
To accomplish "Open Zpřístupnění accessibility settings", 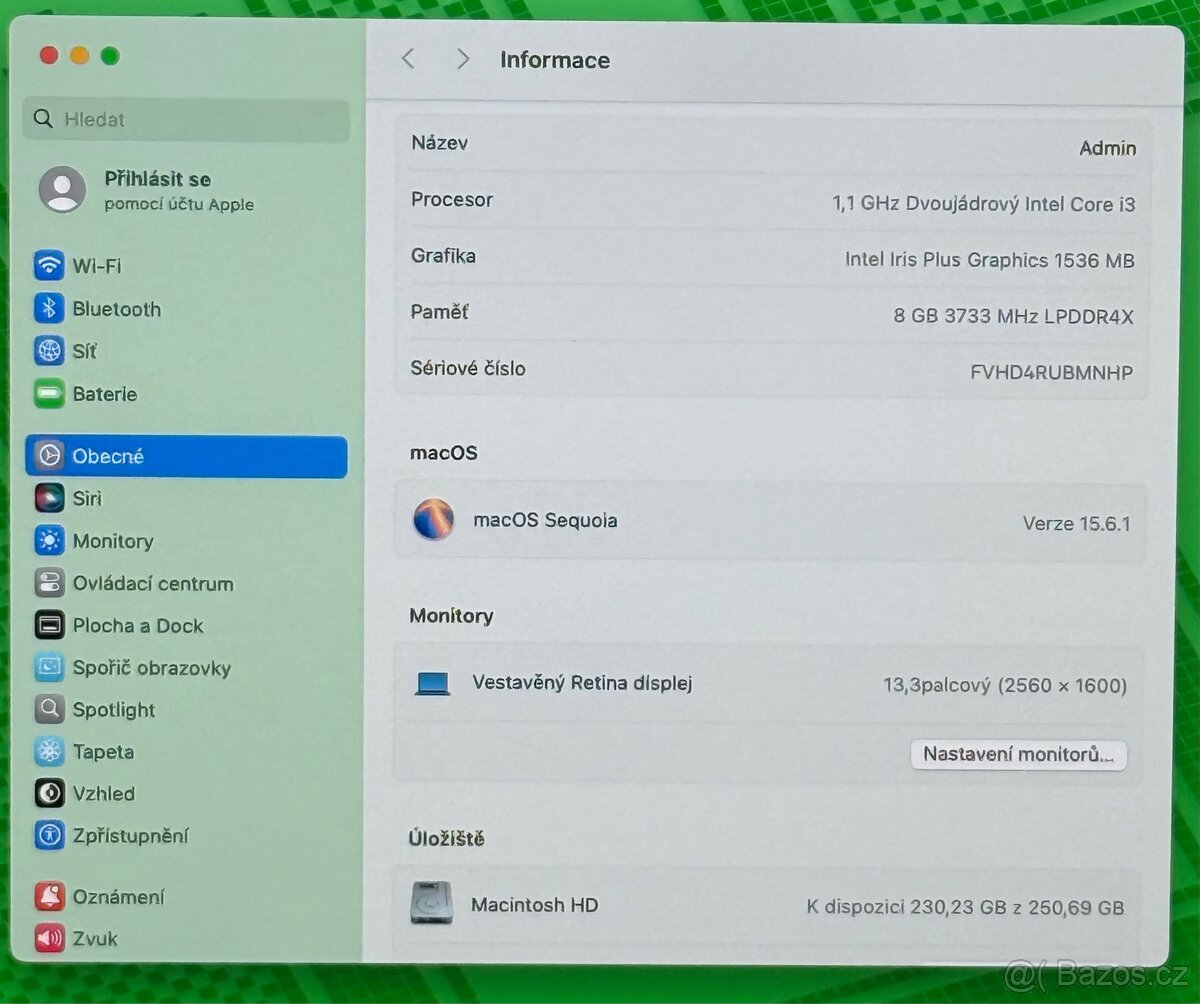I will (x=130, y=836).
